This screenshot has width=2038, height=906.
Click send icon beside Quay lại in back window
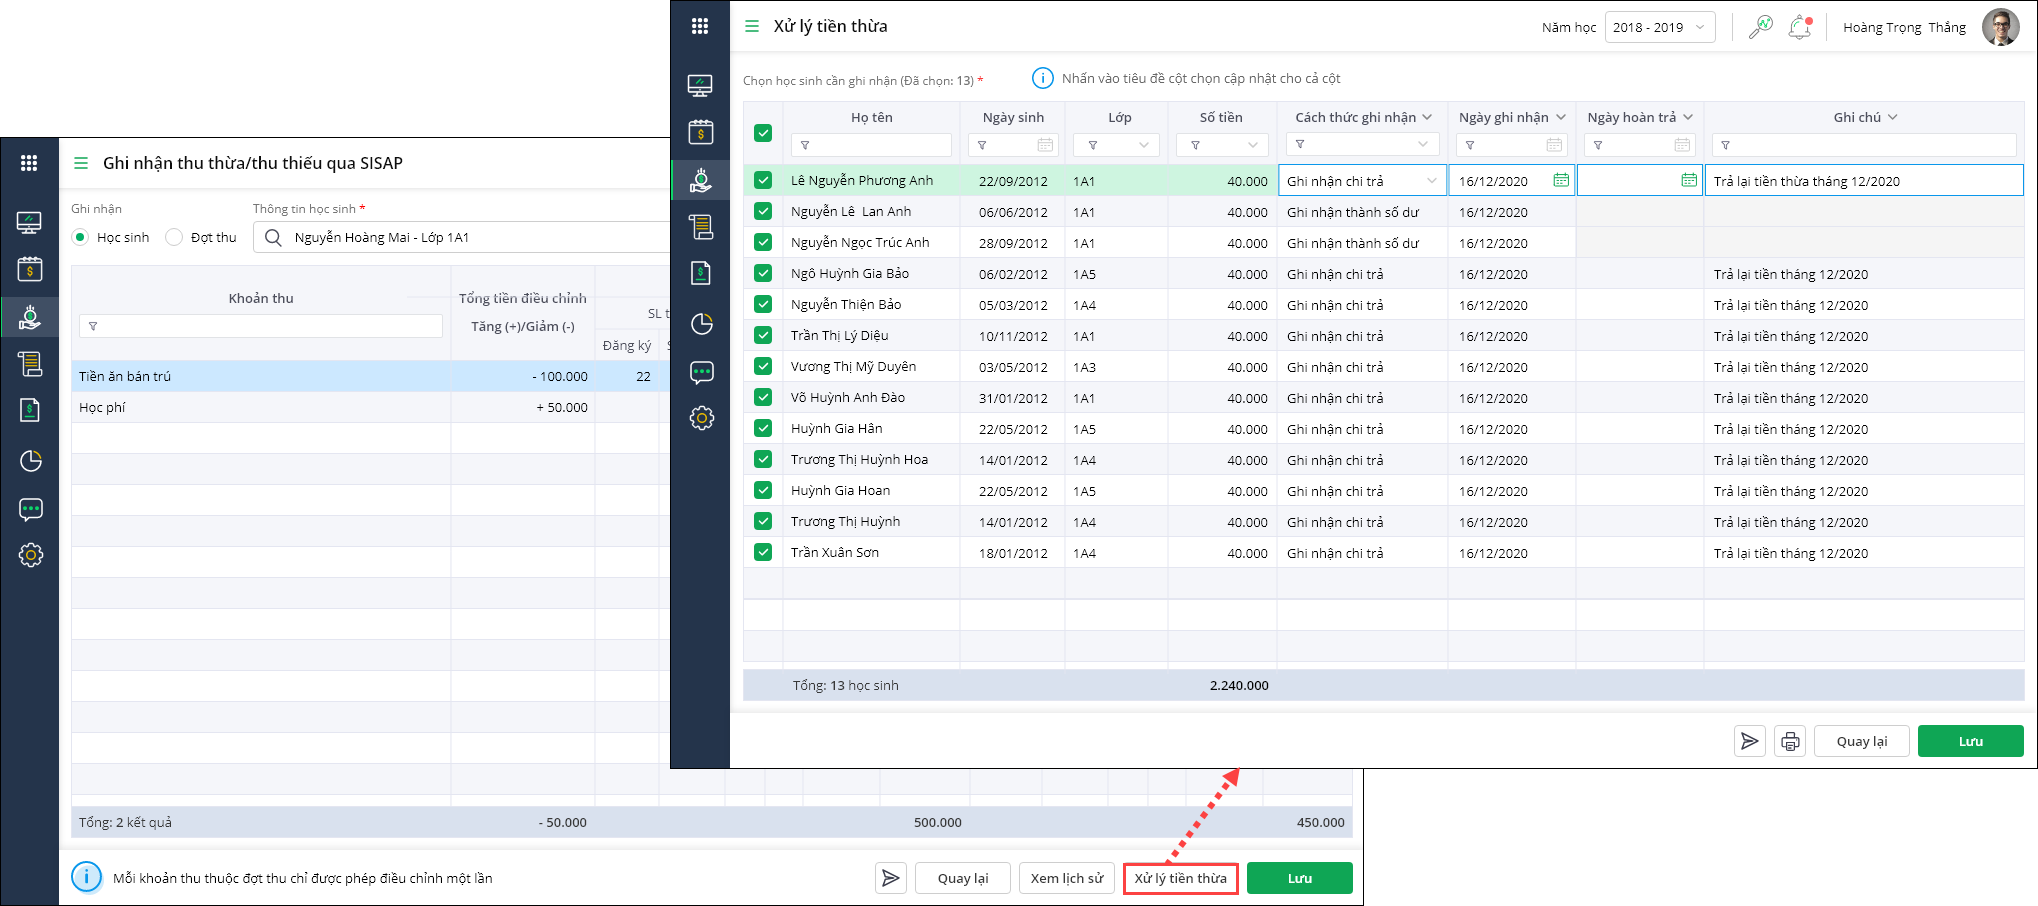point(890,878)
